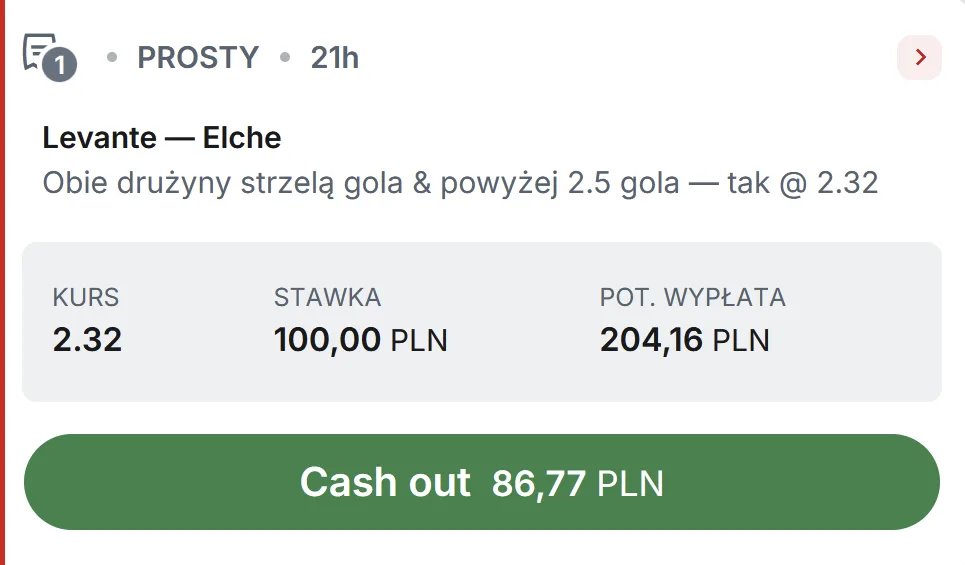Select the 2.32 odds value under KURS
The width and height of the screenshot is (965, 565).
(88, 340)
